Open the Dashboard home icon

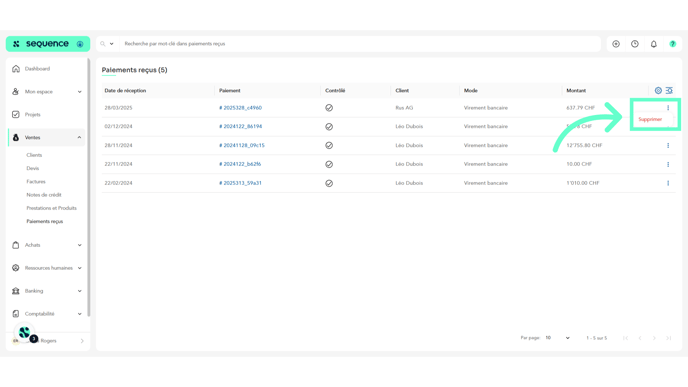(16, 69)
